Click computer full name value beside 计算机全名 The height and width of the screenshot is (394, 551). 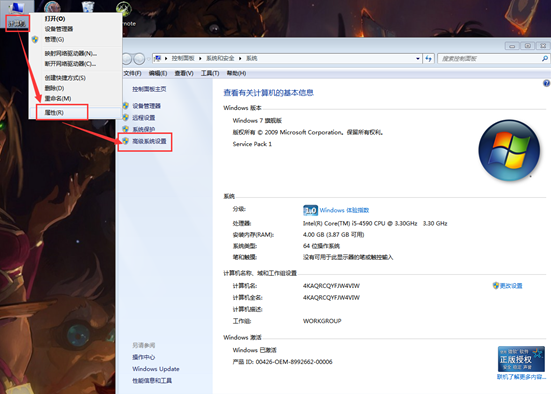point(331,298)
